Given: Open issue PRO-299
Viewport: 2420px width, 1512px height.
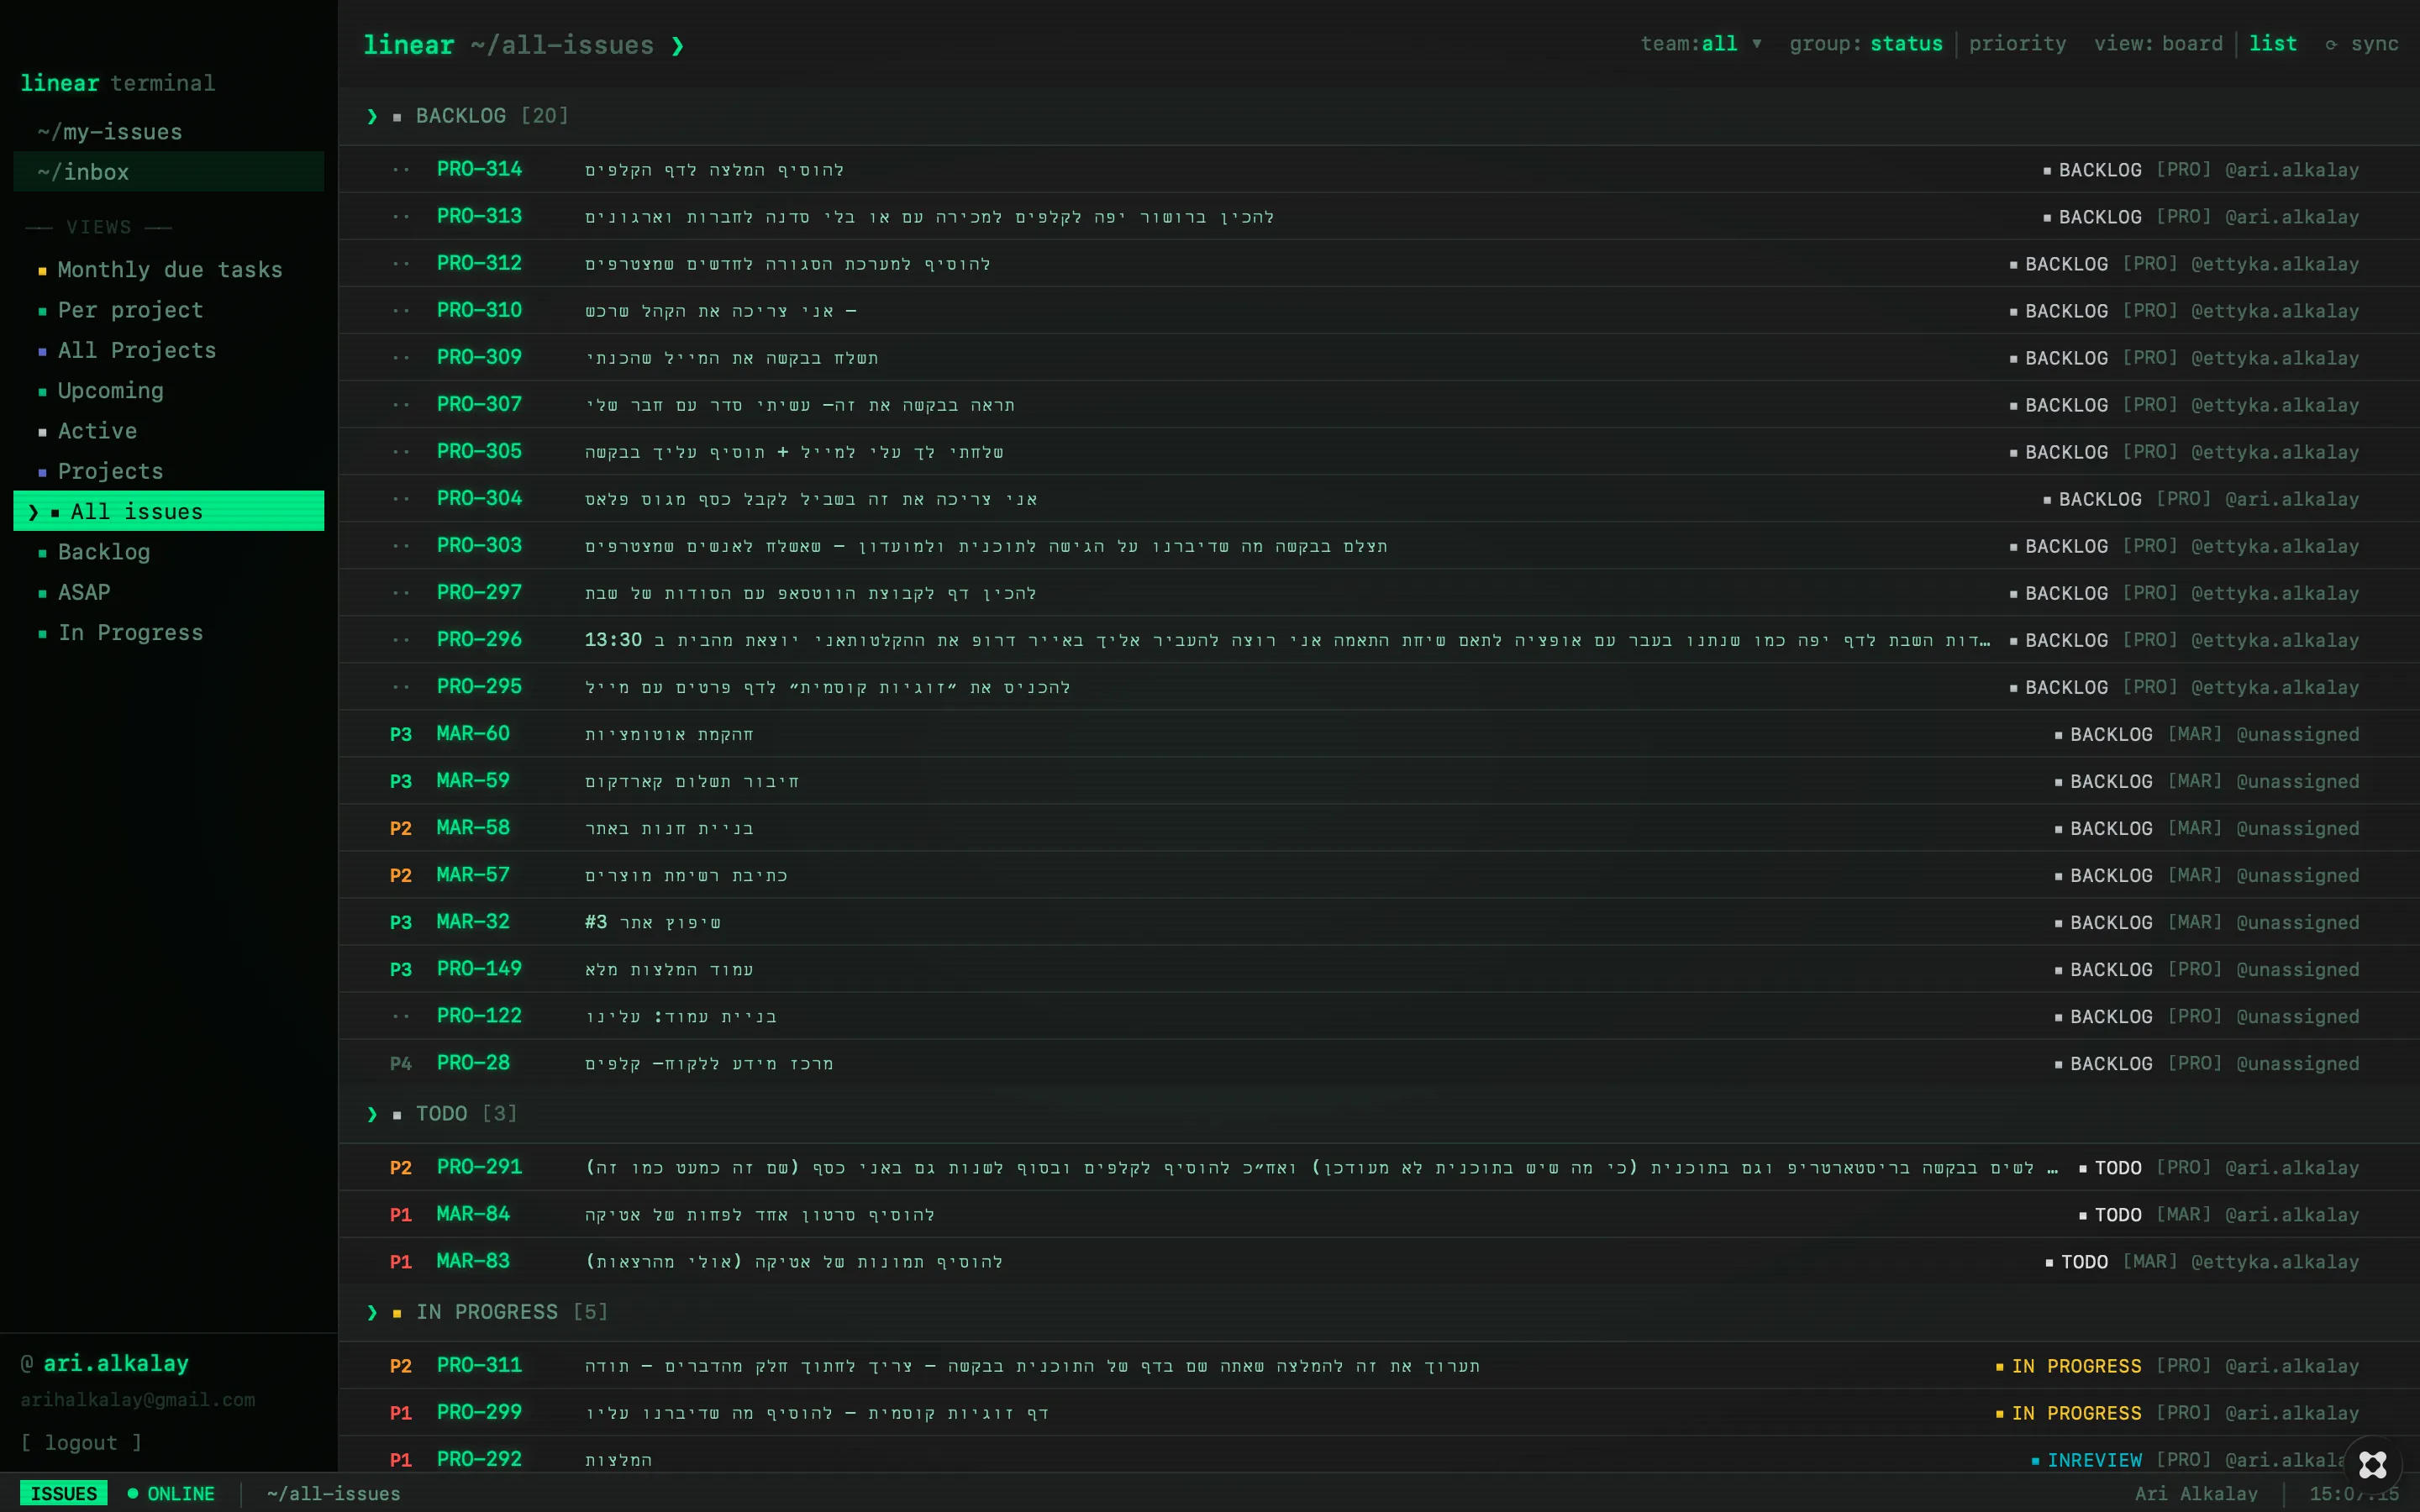Looking at the screenshot, I should pos(1378,1412).
